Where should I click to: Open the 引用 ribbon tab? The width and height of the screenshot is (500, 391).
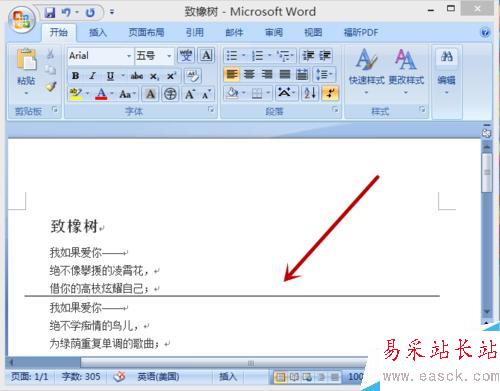(194, 33)
